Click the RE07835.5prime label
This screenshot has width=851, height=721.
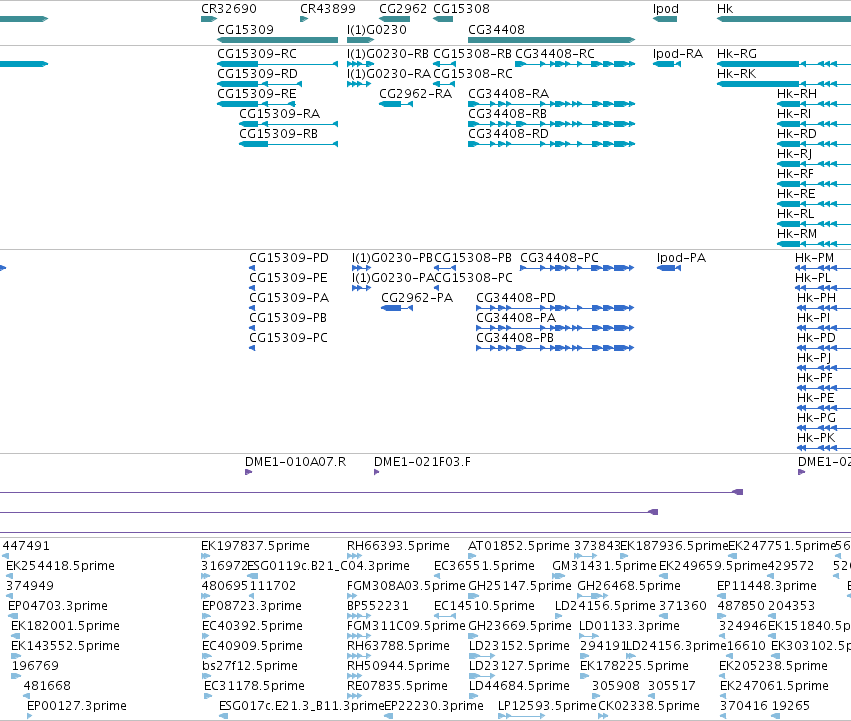point(397,686)
